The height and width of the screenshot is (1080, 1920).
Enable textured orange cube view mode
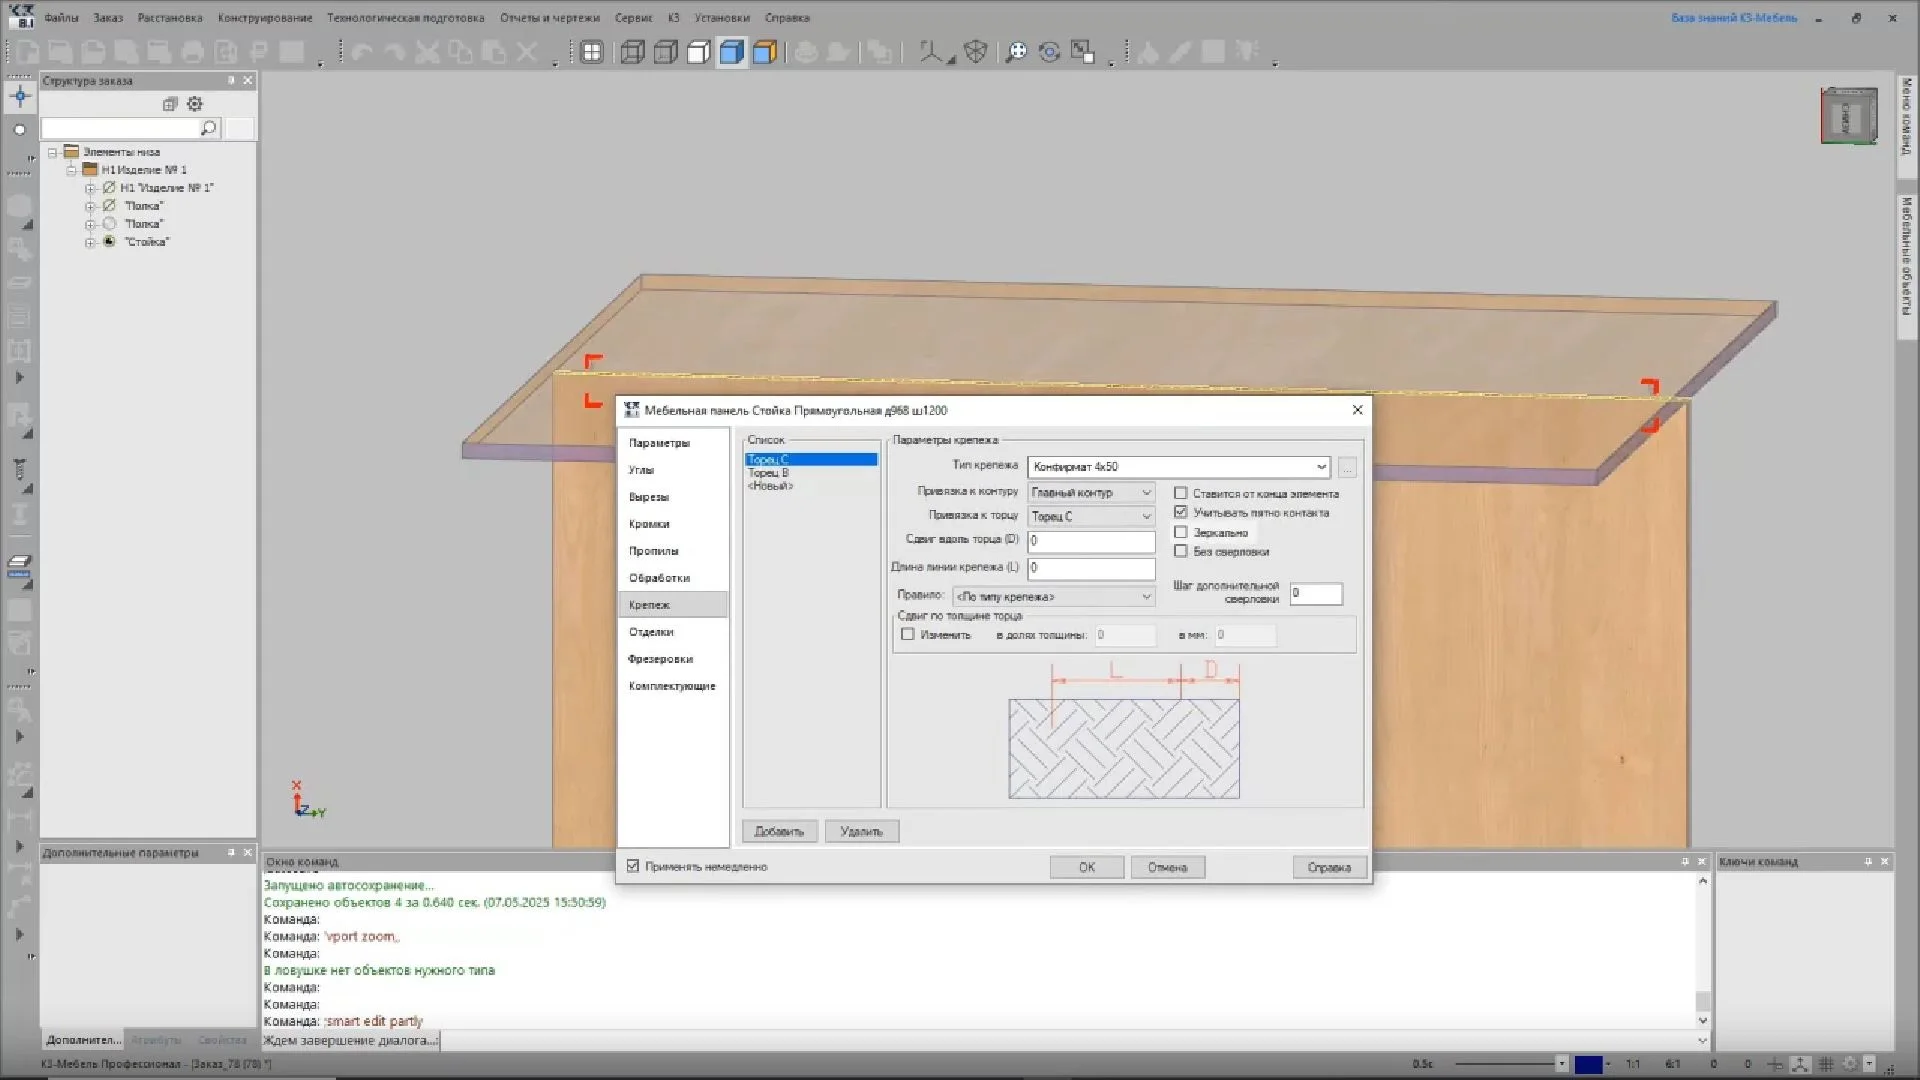pyautogui.click(x=765, y=52)
